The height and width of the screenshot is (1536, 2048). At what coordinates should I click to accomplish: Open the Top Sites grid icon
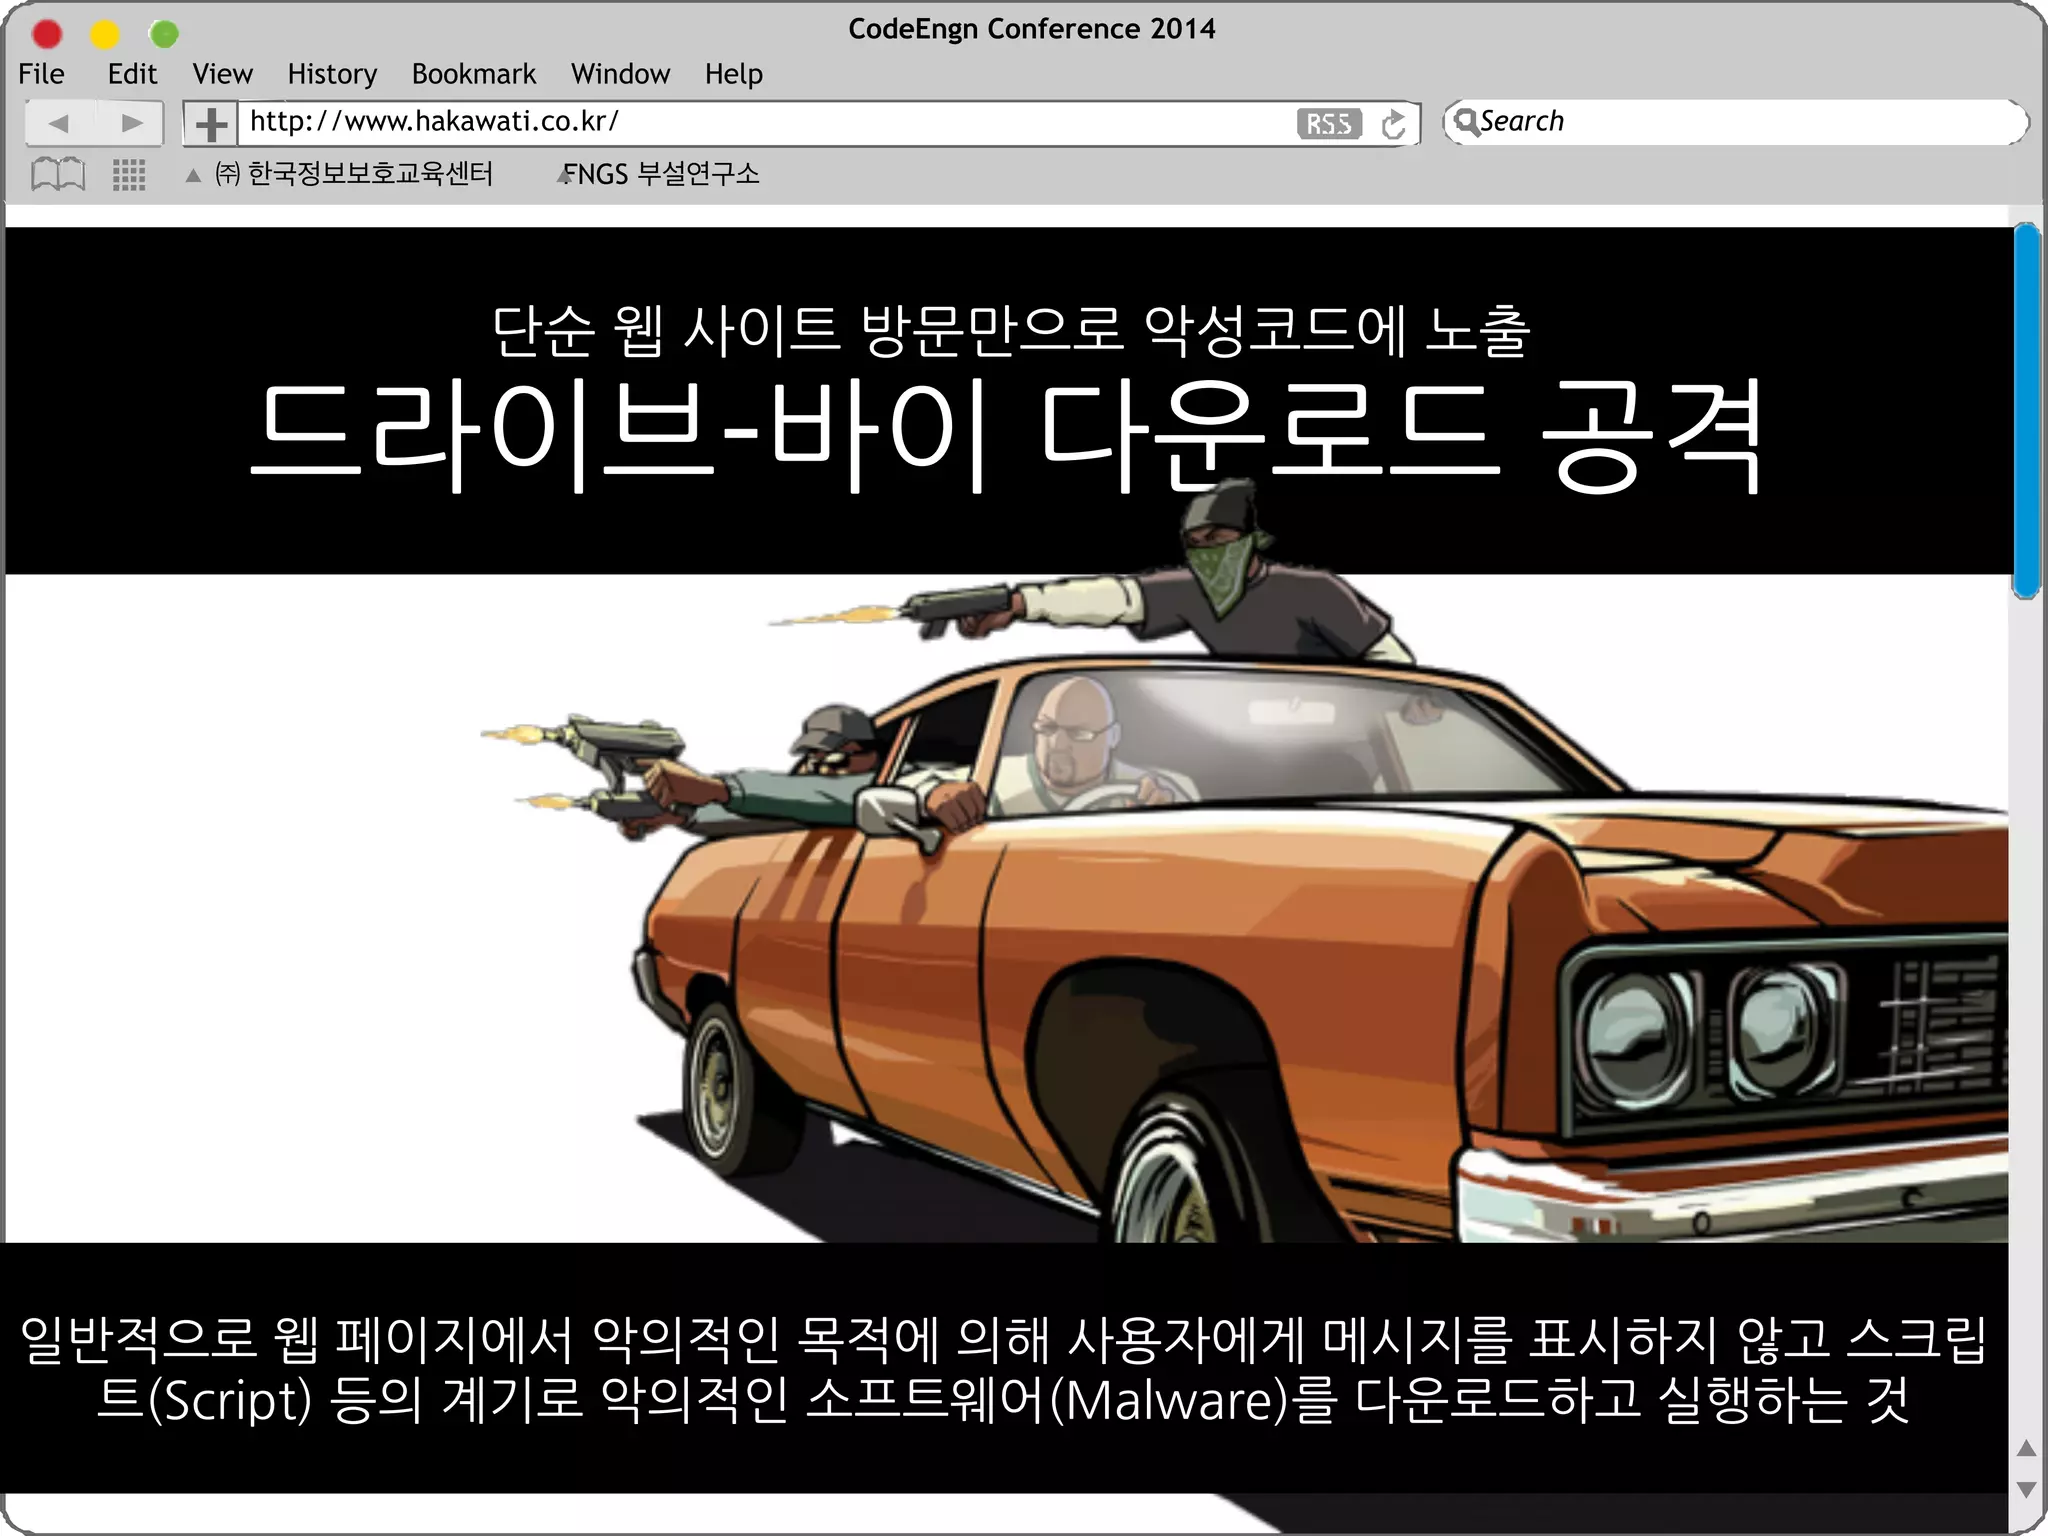pyautogui.click(x=129, y=175)
